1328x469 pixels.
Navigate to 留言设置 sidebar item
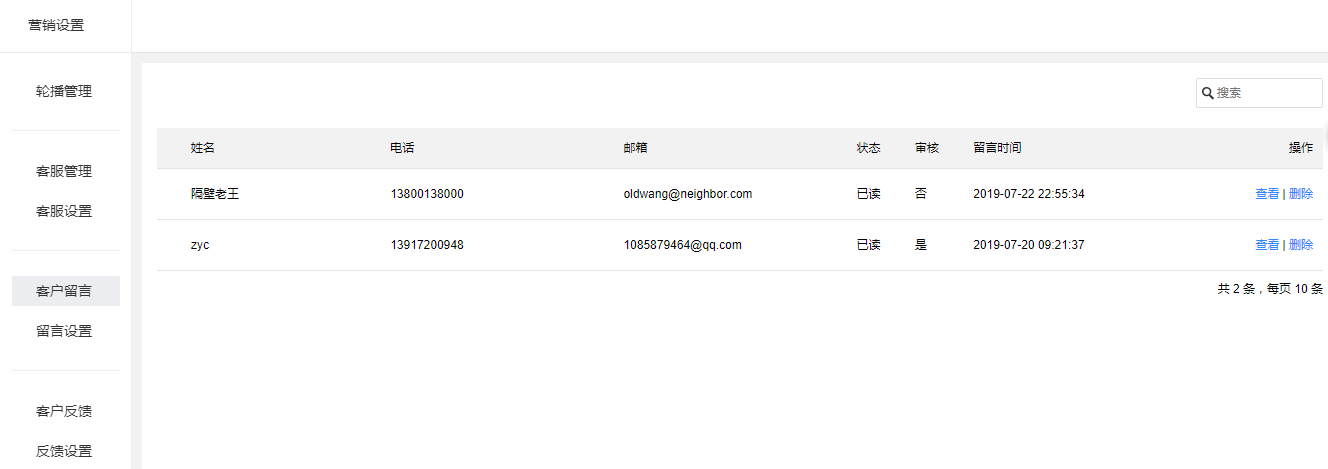64,331
